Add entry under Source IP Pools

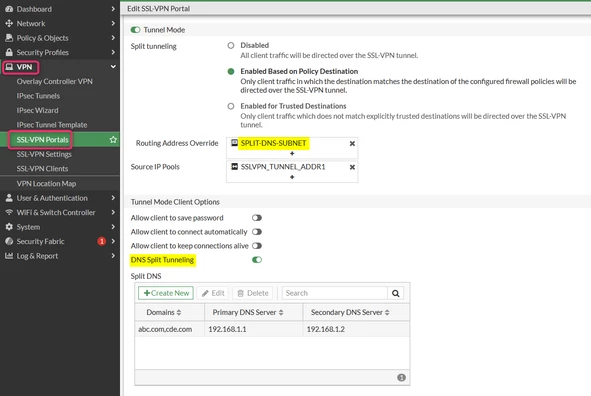coord(292,177)
